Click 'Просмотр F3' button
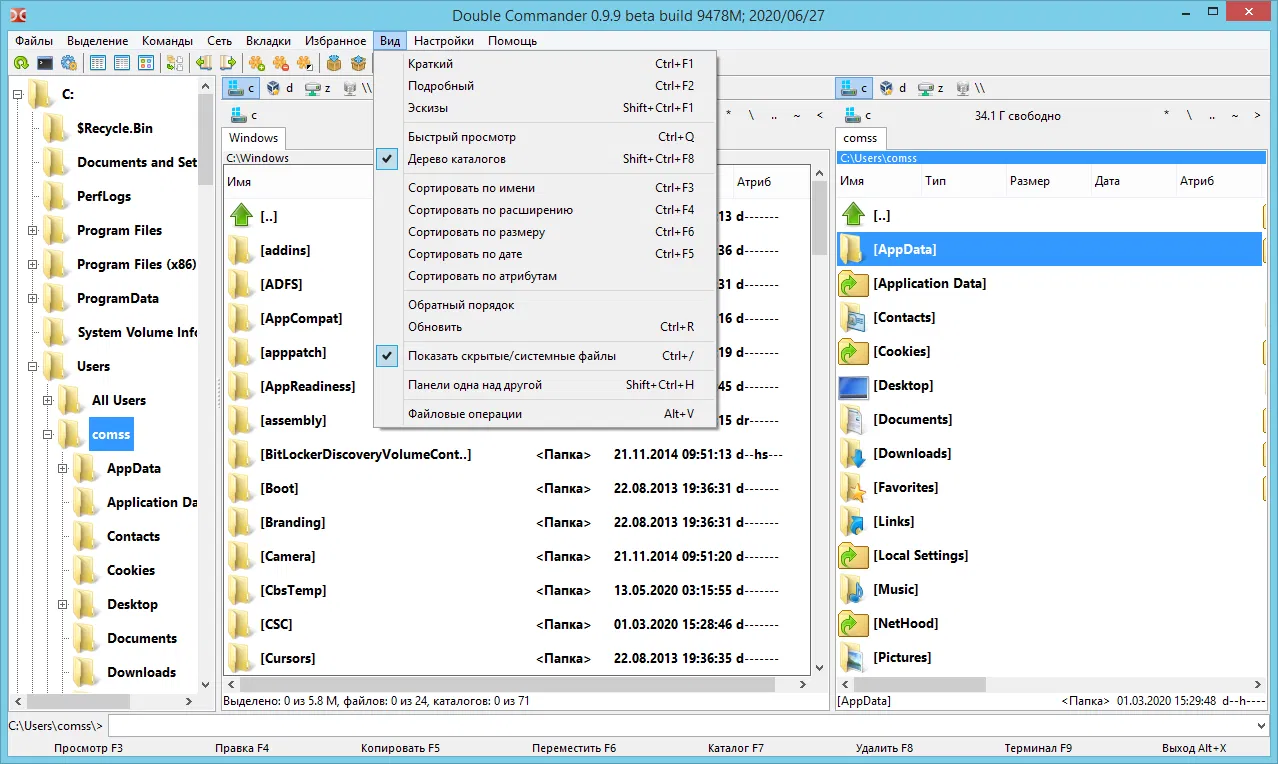 pyautogui.click(x=89, y=748)
